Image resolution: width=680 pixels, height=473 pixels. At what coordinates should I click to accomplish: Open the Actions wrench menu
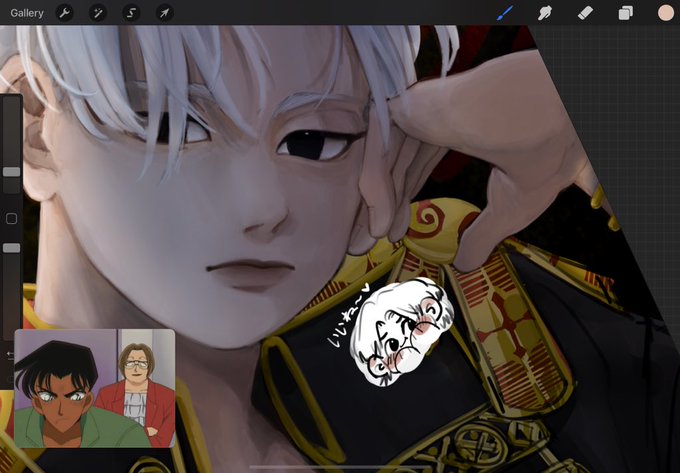coord(64,13)
